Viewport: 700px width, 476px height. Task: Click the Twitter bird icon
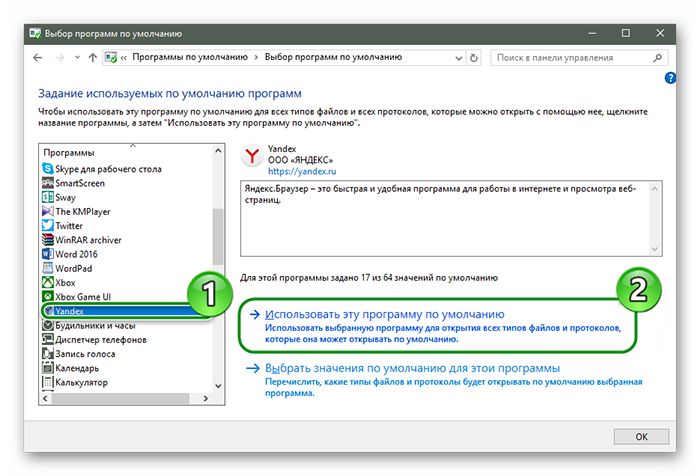[47, 225]
